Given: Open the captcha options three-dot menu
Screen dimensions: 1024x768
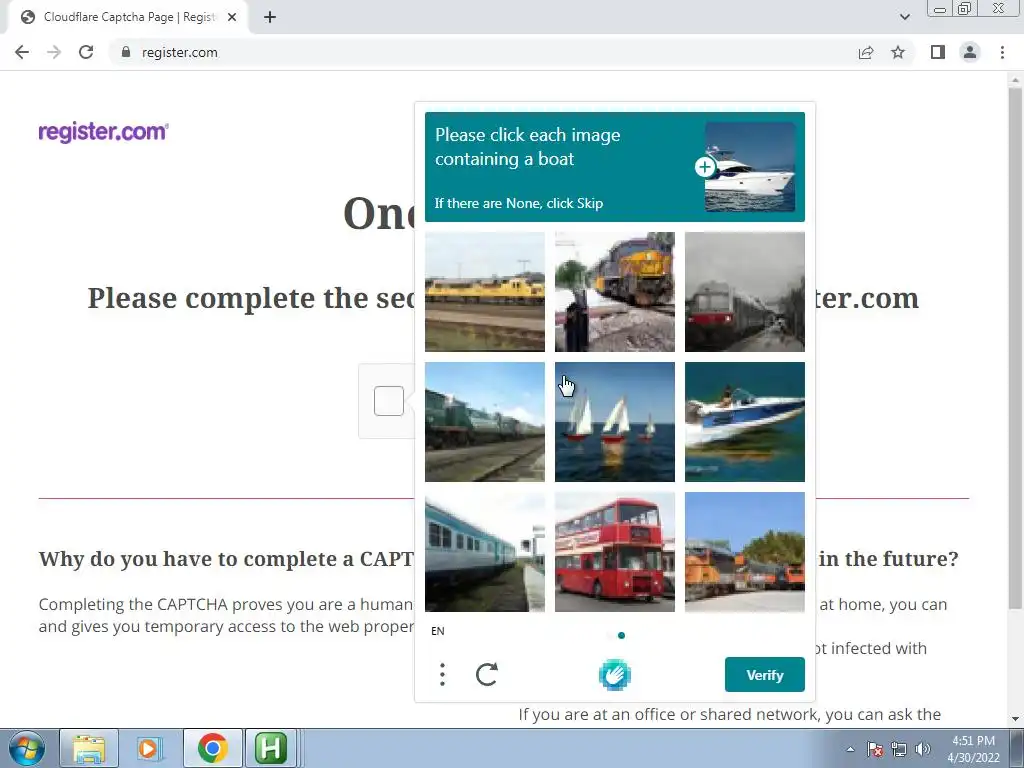Looking at the screenshot, I should [442, 675].
